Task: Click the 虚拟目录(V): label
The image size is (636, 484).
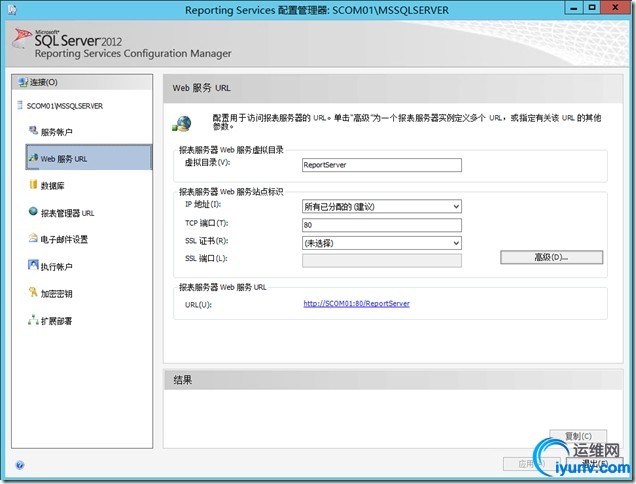Action: (207, 163)
